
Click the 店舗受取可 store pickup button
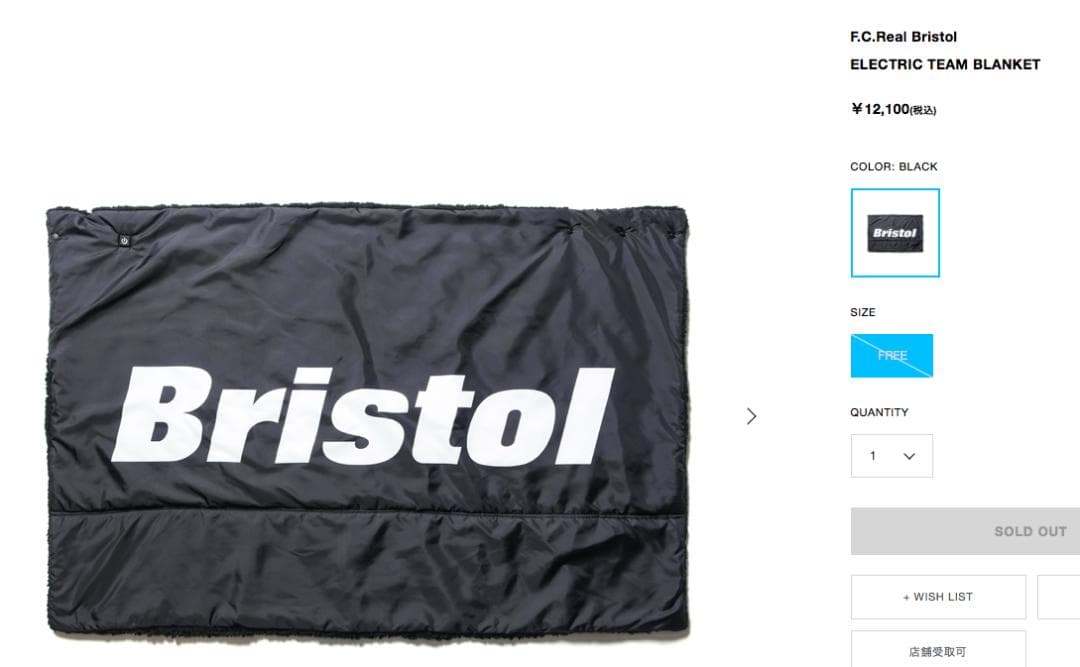938,649
